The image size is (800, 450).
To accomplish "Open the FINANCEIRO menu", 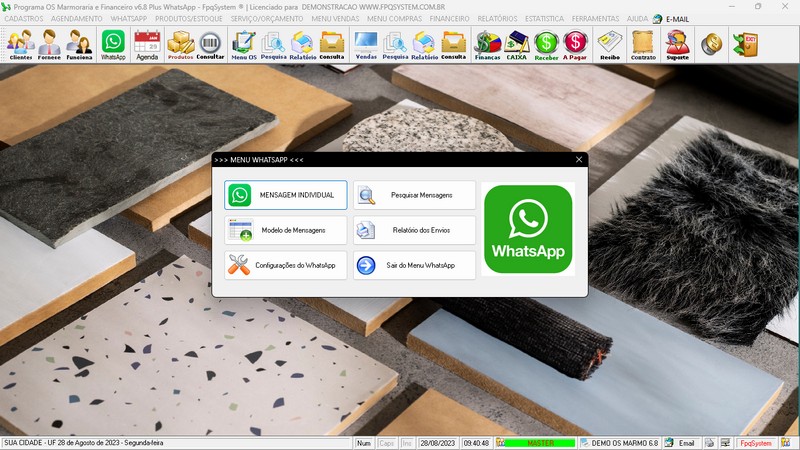I will [449, 19].
